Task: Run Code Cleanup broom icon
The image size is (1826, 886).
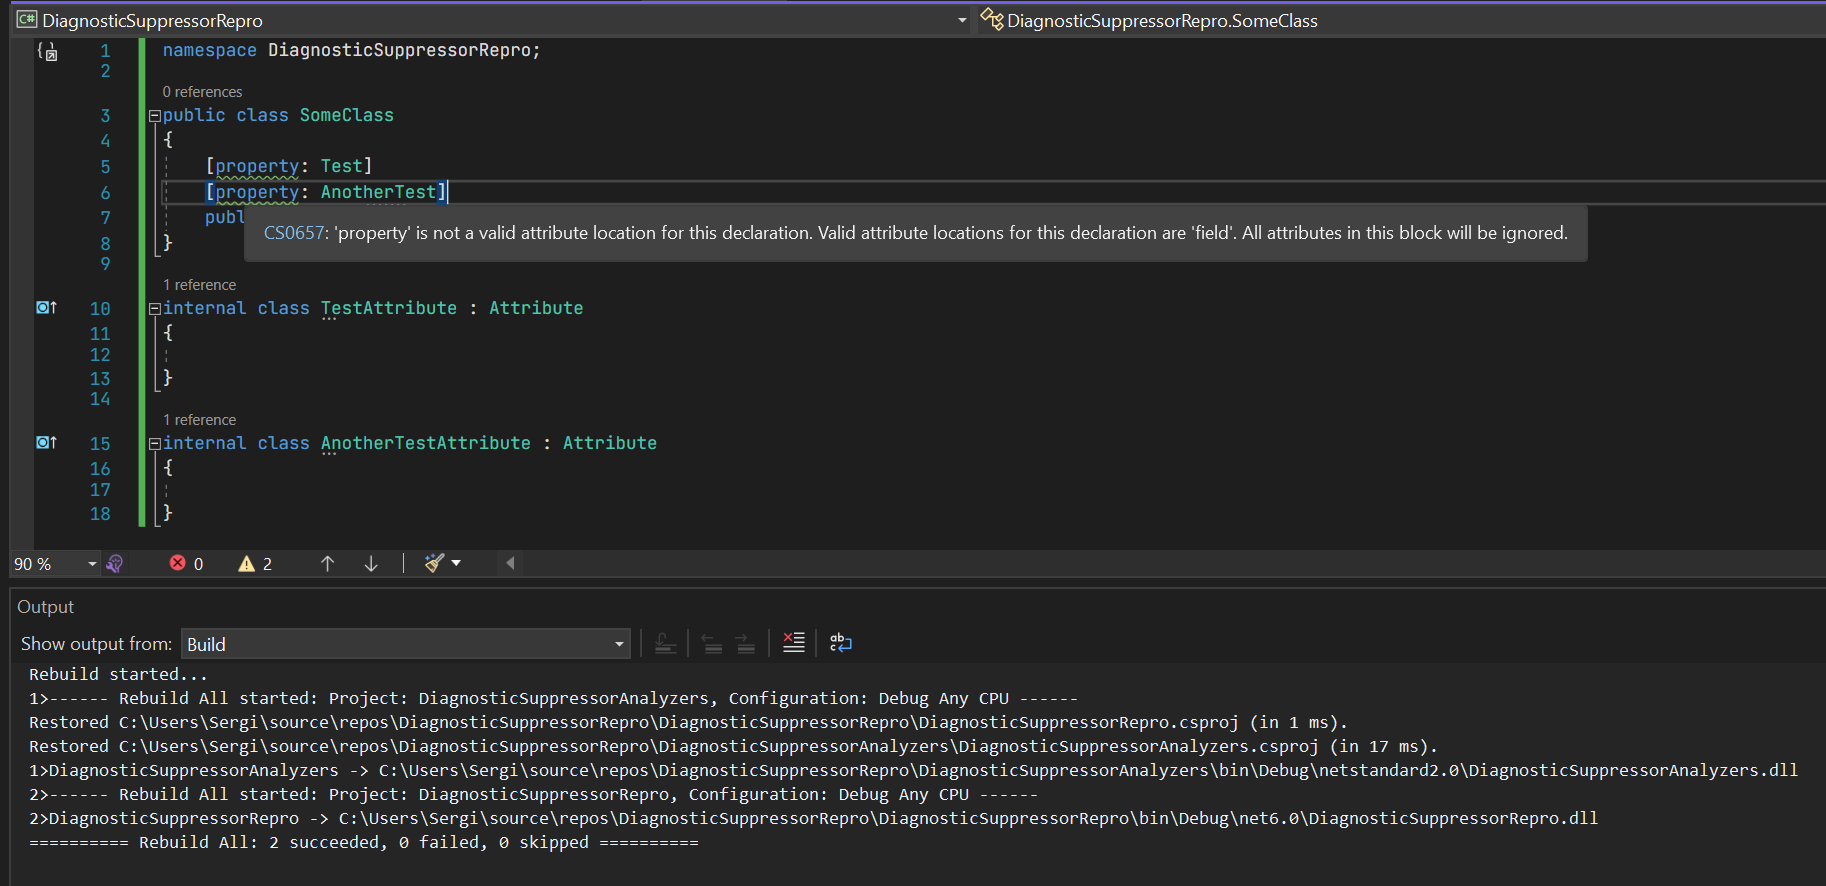Action: (x=434, y=563)
